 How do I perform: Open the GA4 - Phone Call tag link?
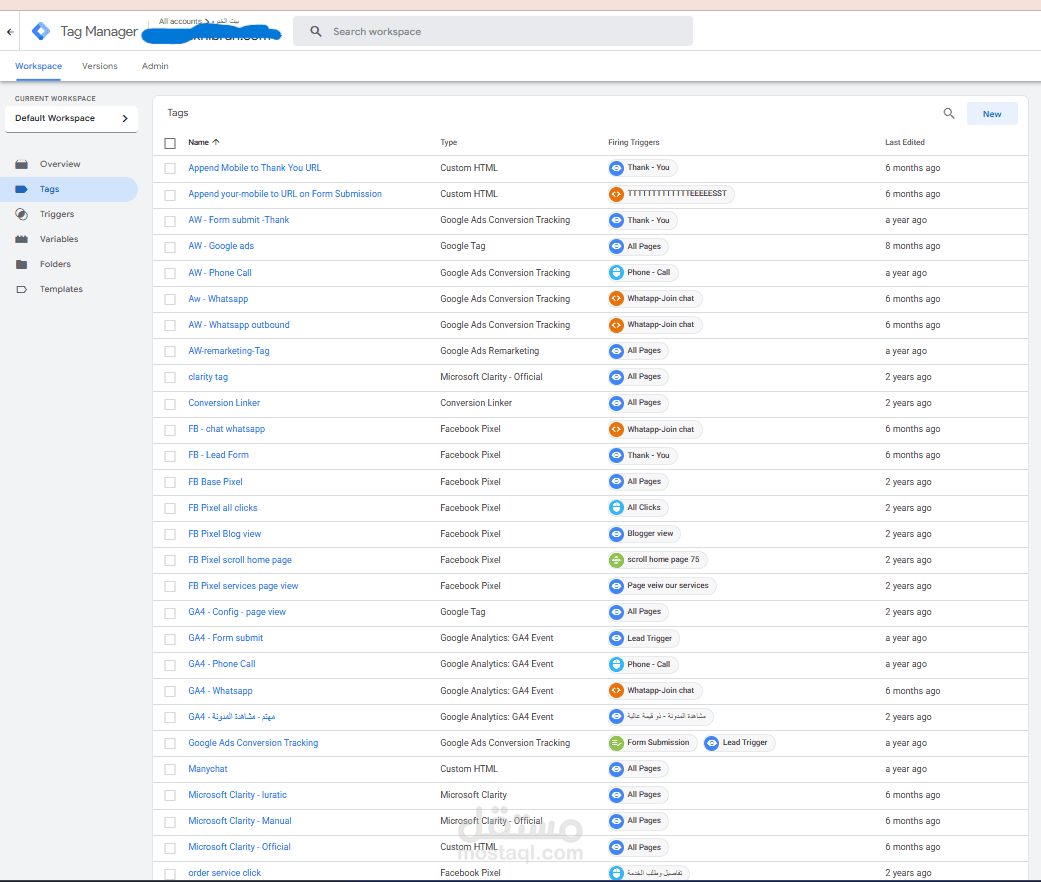pyautogui.click(x=222, y=664)
